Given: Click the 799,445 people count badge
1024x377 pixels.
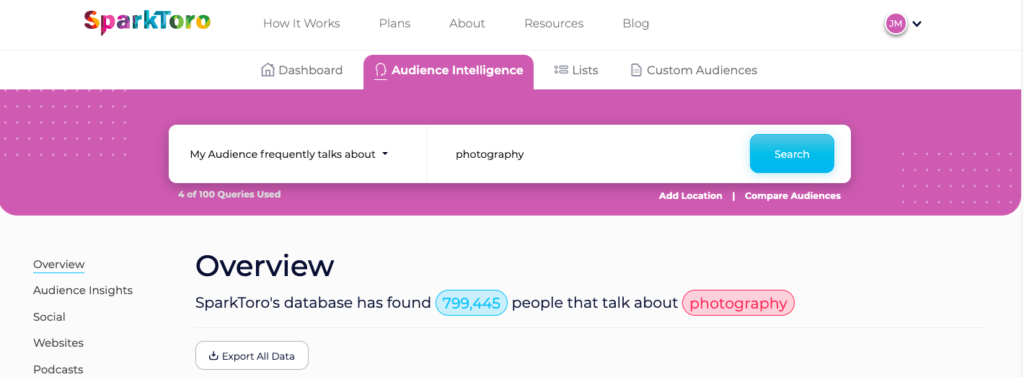Looking at the screenshot, I should 472,303.
